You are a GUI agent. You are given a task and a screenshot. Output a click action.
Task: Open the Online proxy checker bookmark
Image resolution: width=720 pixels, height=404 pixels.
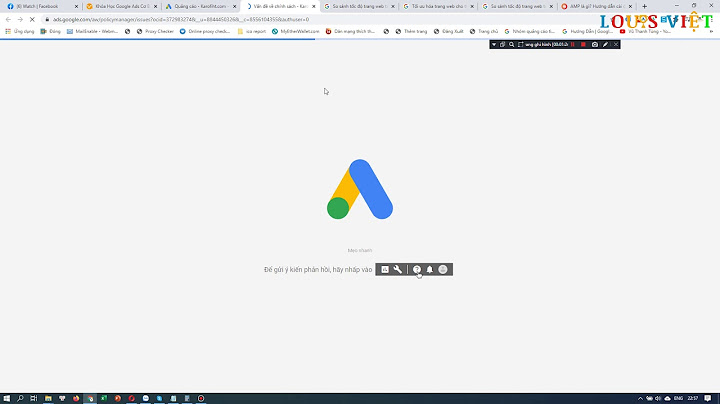click(x=205, y=31)
